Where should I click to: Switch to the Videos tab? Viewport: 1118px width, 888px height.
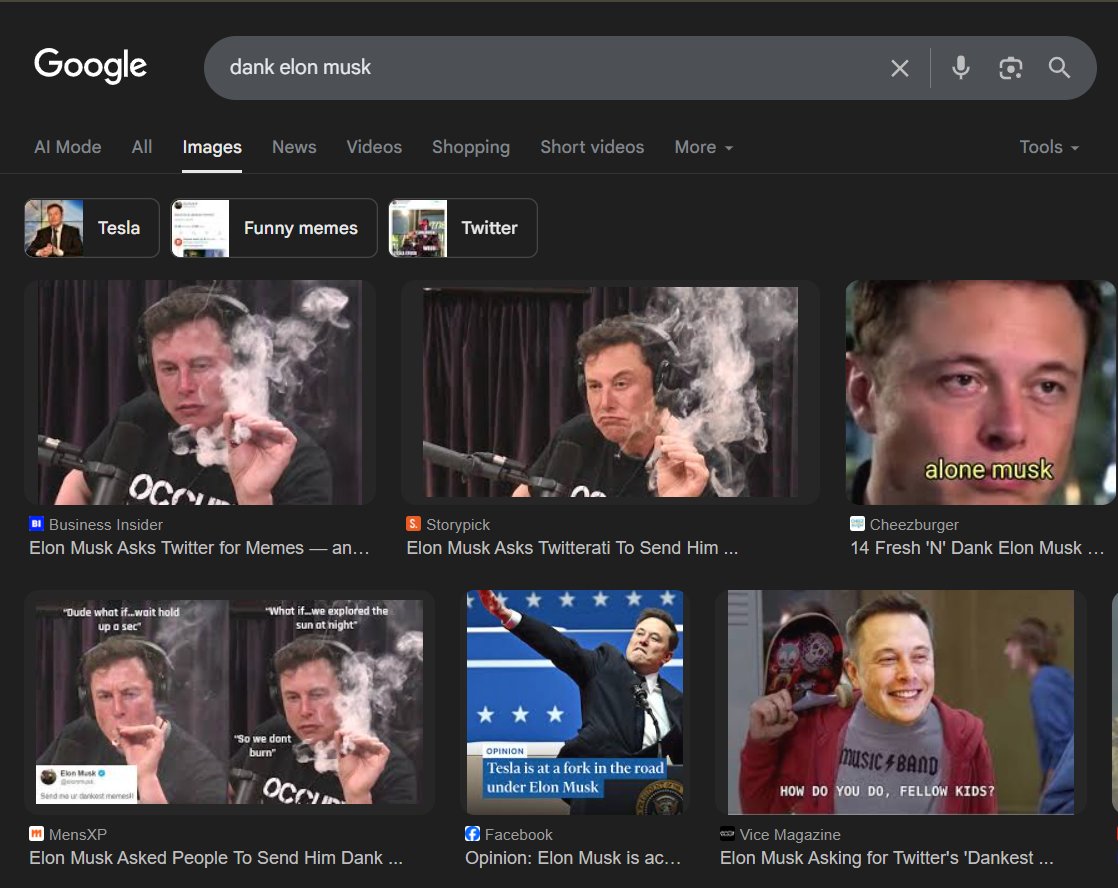tap(374, 147)
